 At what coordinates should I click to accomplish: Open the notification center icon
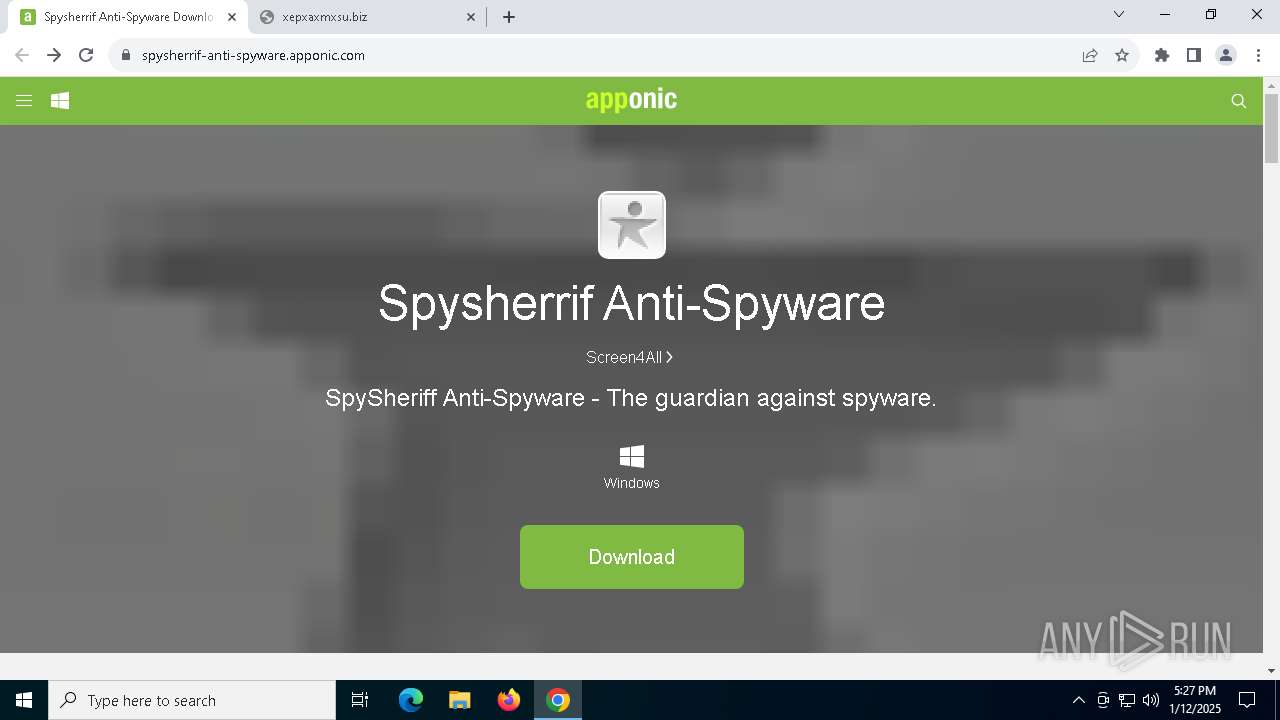(1247, 700)
